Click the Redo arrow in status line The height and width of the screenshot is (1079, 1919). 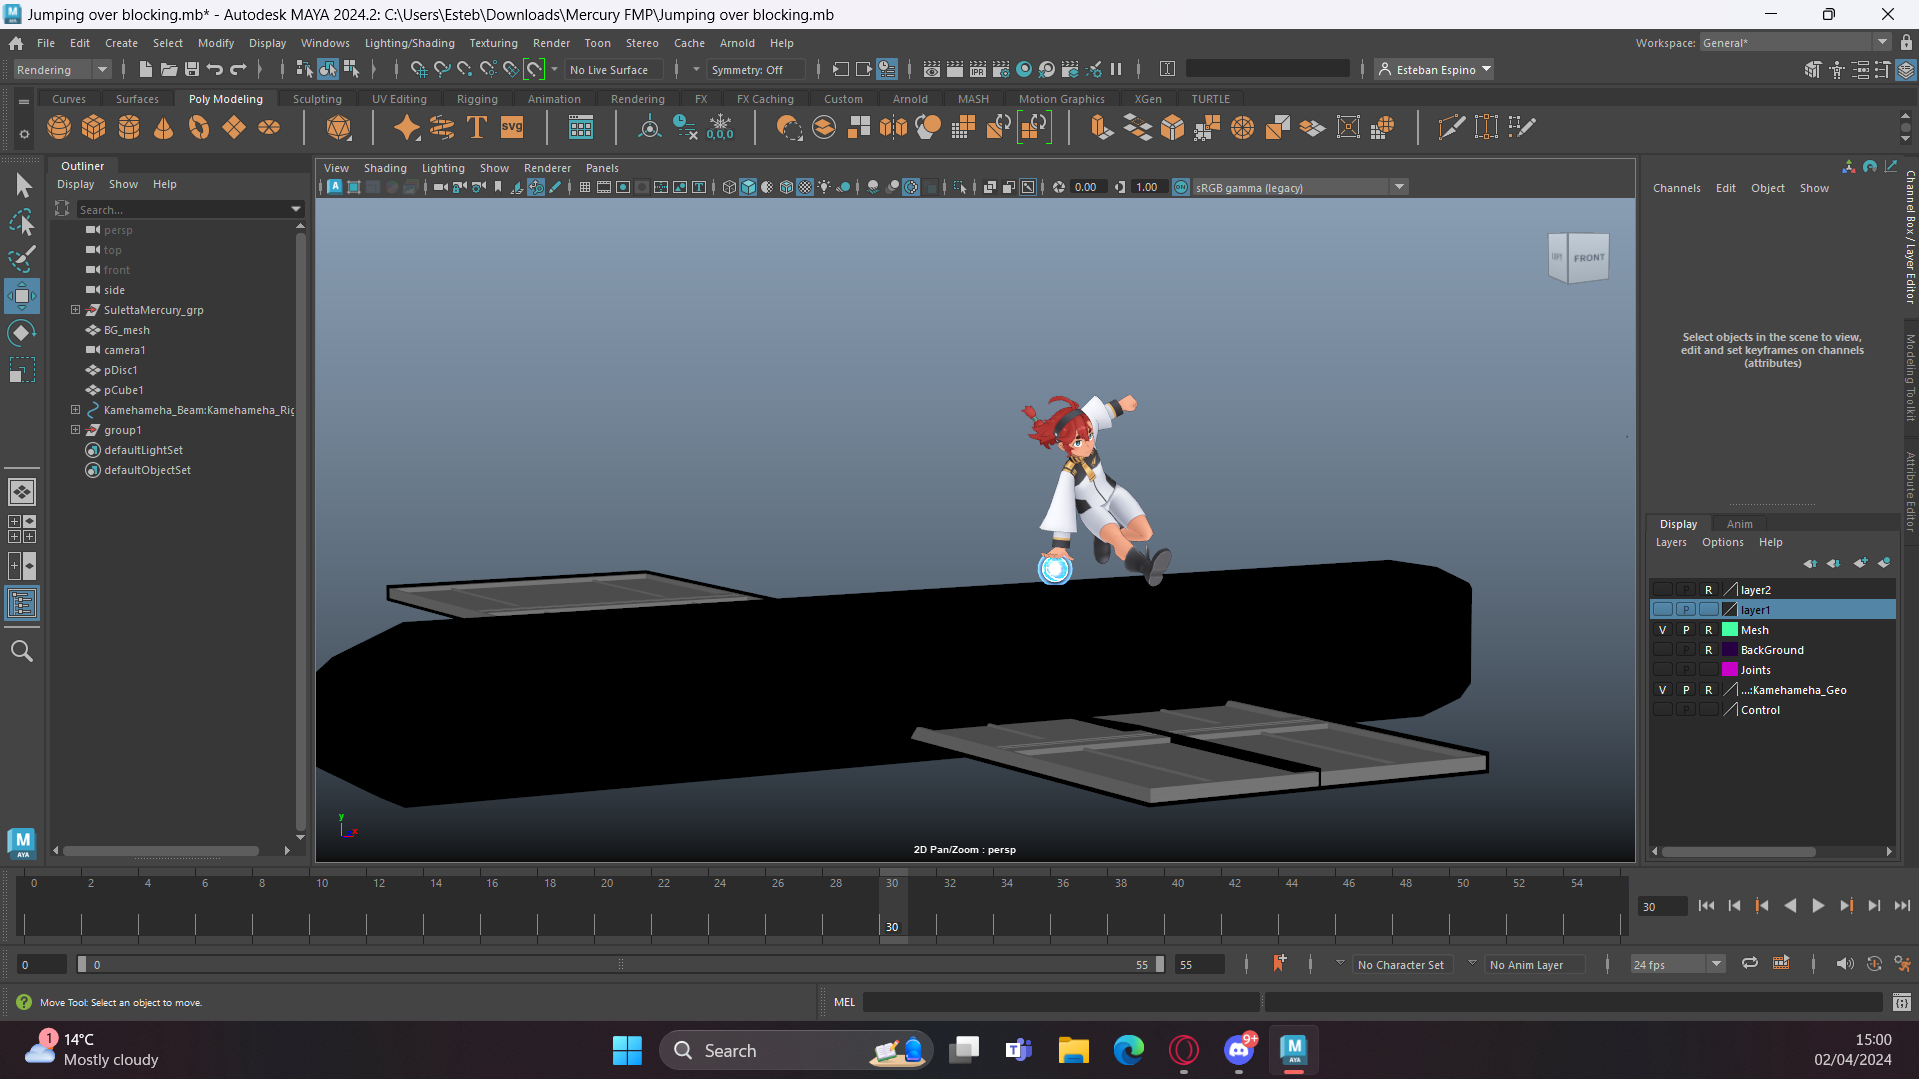238,69
